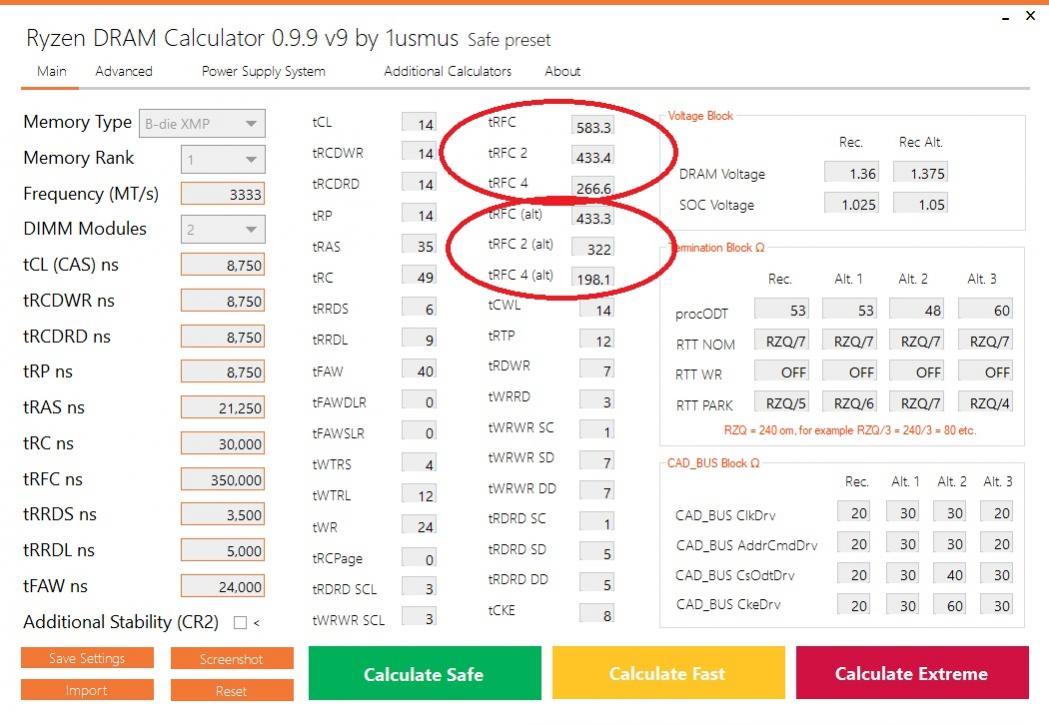The height and width of the screenshot is (725, 1049).
Task: Click the tFAW value 40
Action: coord(419,370)
